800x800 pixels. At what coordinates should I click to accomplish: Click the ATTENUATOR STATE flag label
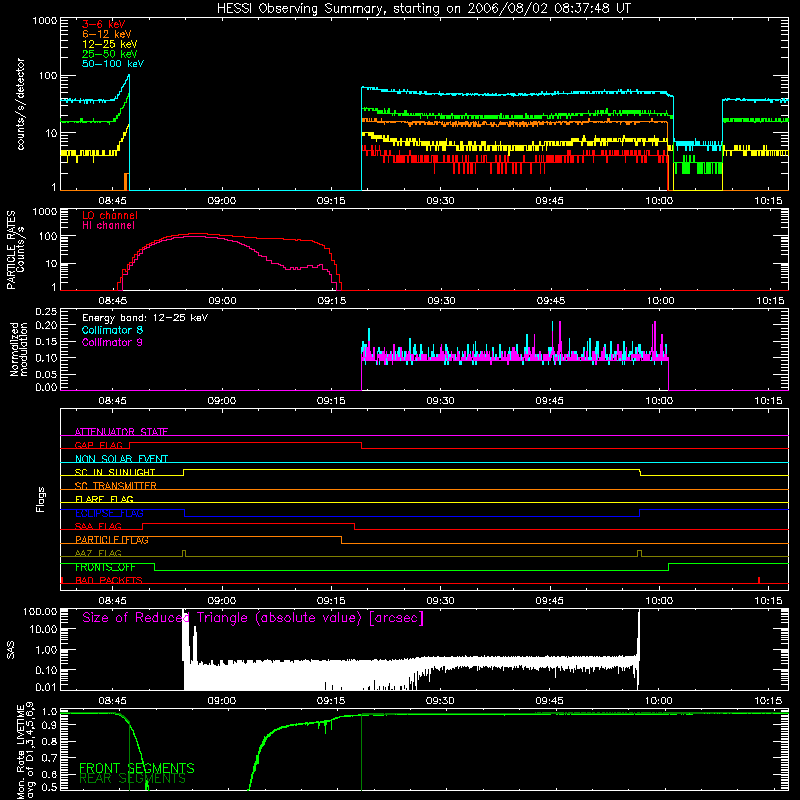(x=121, y=432)
